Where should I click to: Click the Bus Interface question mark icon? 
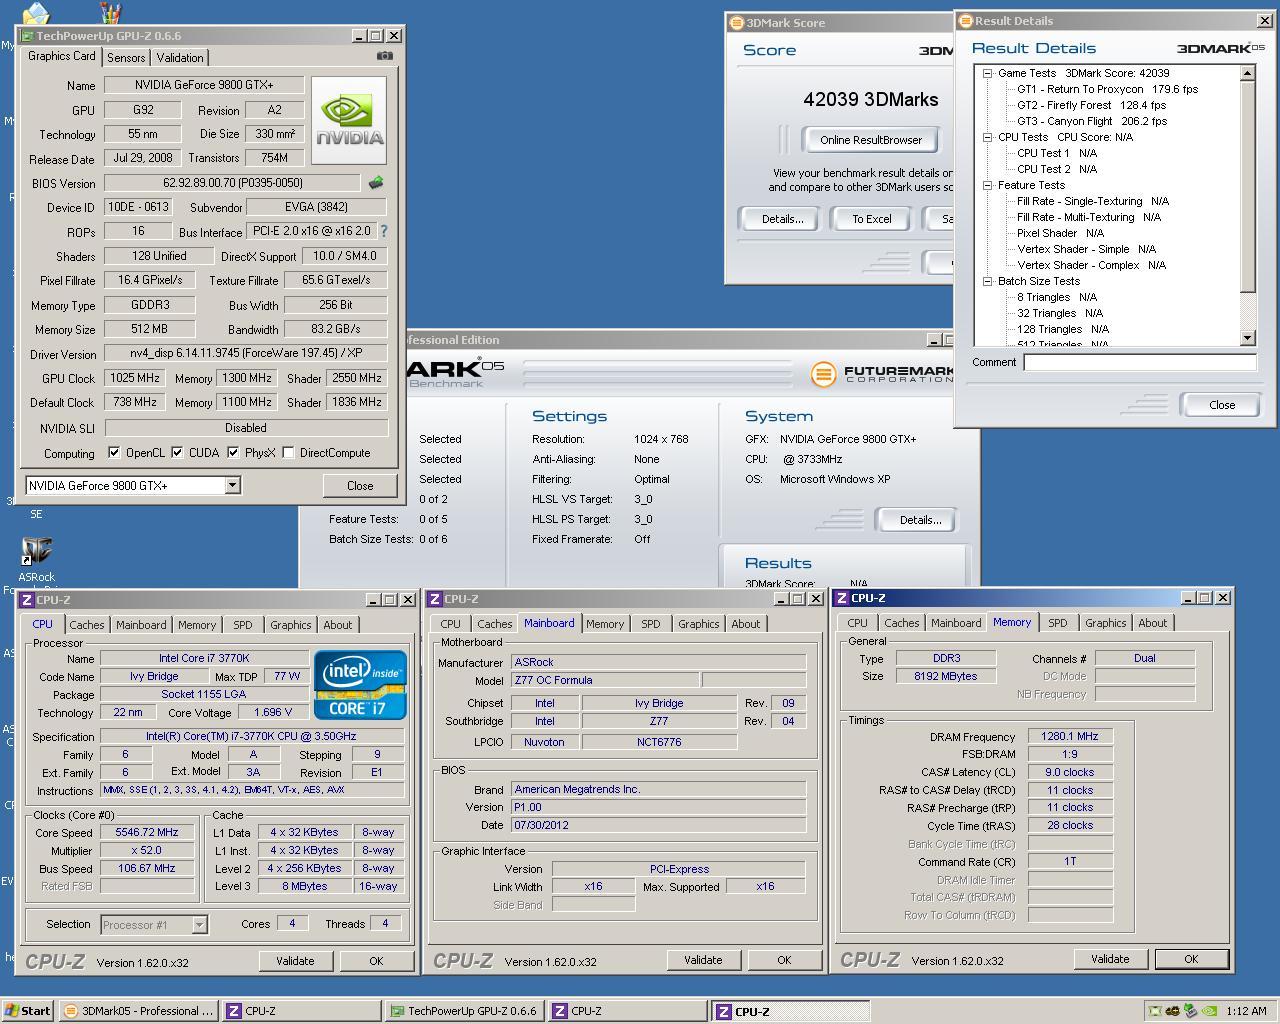tap(383, 231)
